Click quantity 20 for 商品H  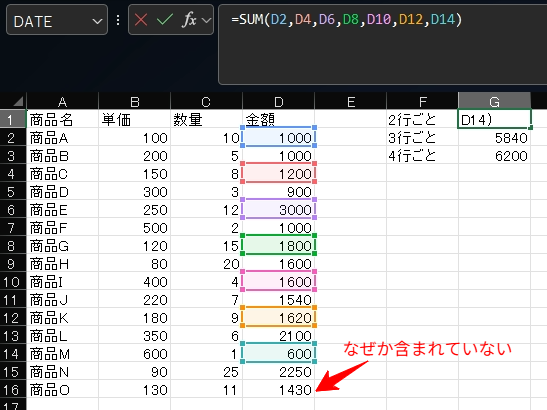click(x=206, y=264)
